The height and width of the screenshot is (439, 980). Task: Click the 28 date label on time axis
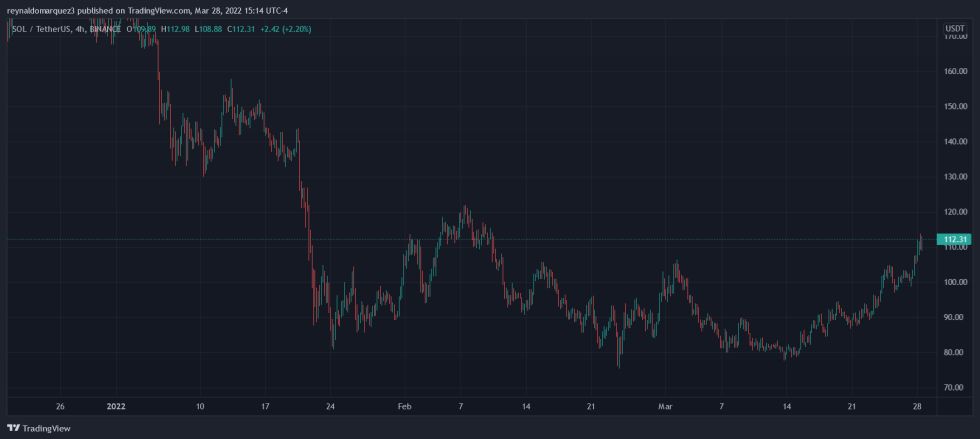pyautogui.click(x=918, y=407)
